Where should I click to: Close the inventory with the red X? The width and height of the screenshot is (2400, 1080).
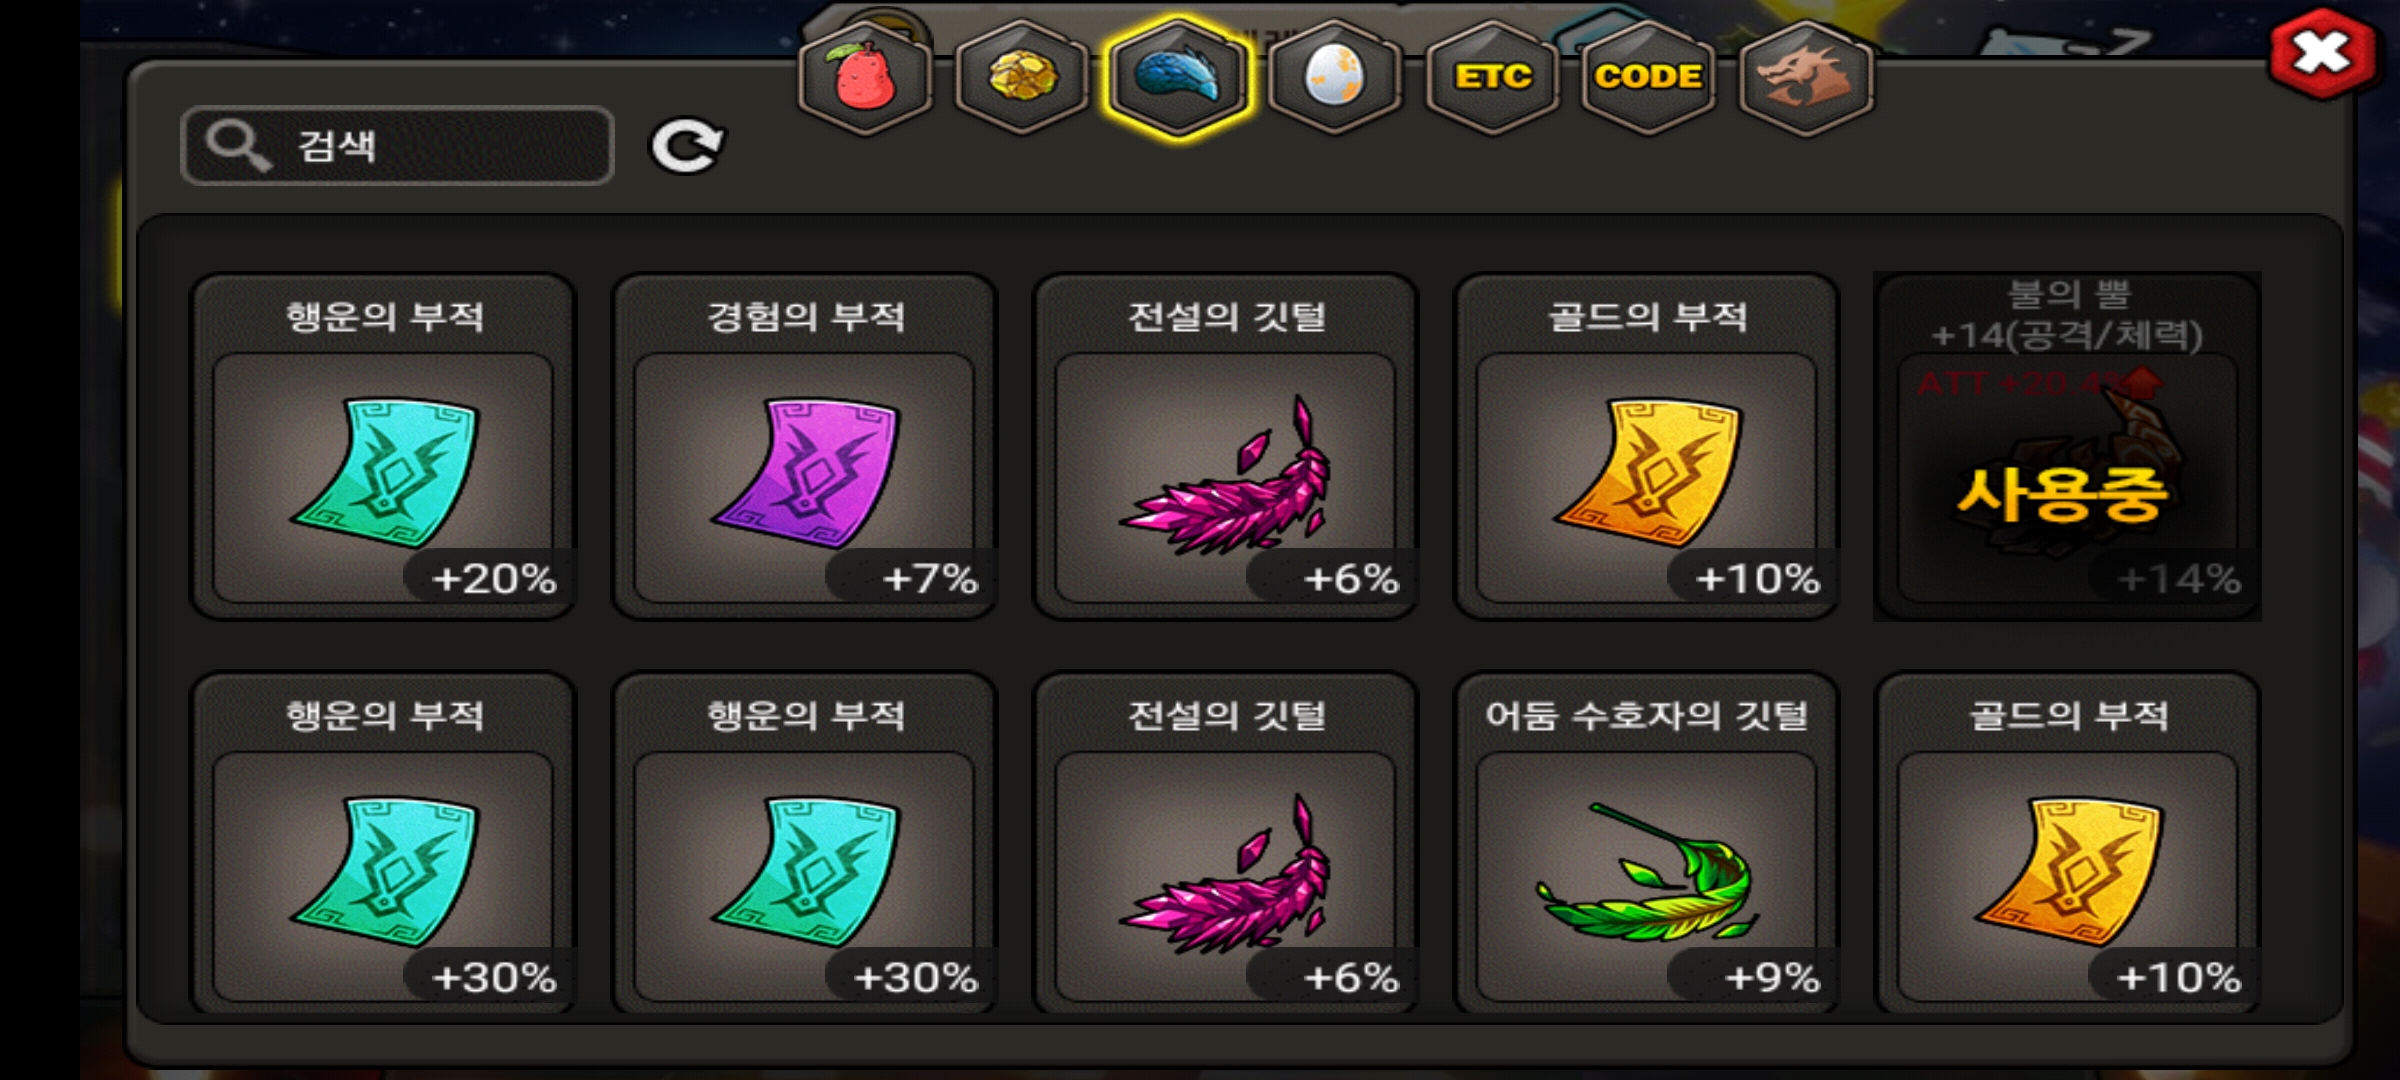point(2323,53)
